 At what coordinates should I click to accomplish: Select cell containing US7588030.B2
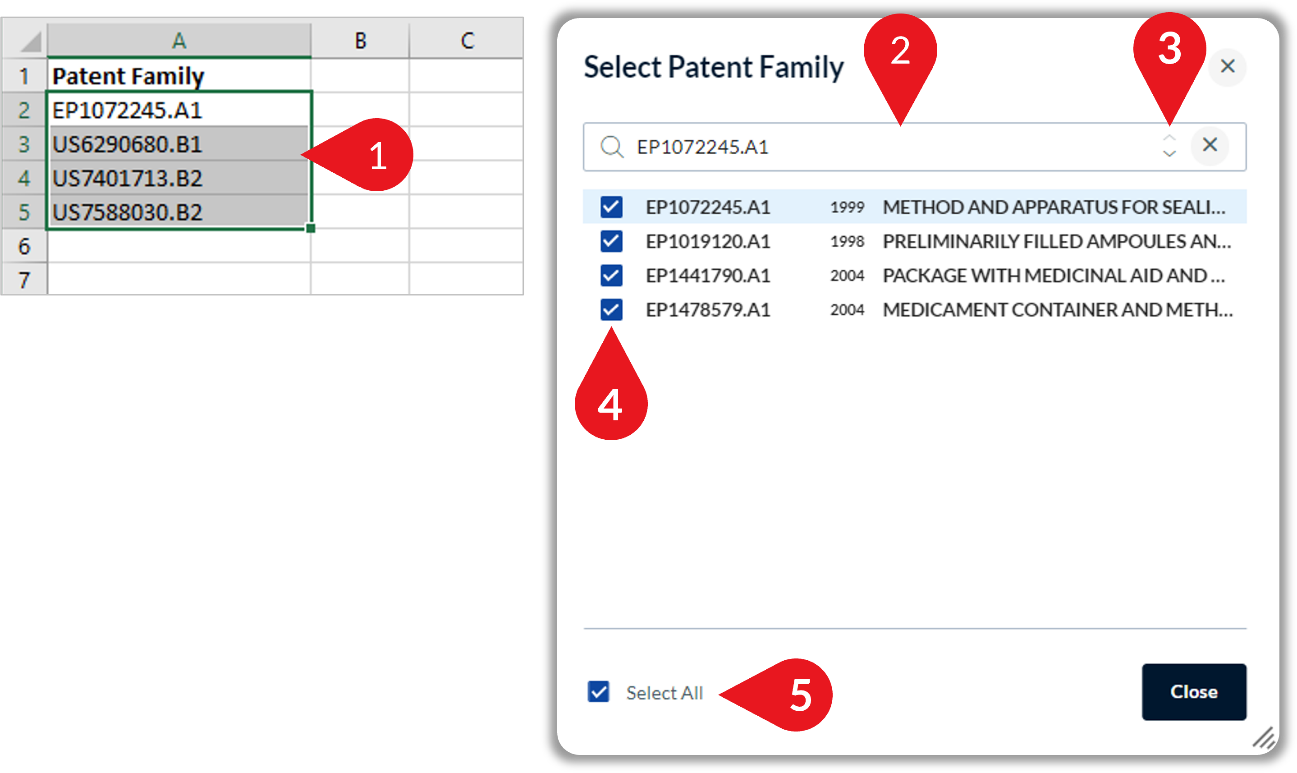coord(179,212)
